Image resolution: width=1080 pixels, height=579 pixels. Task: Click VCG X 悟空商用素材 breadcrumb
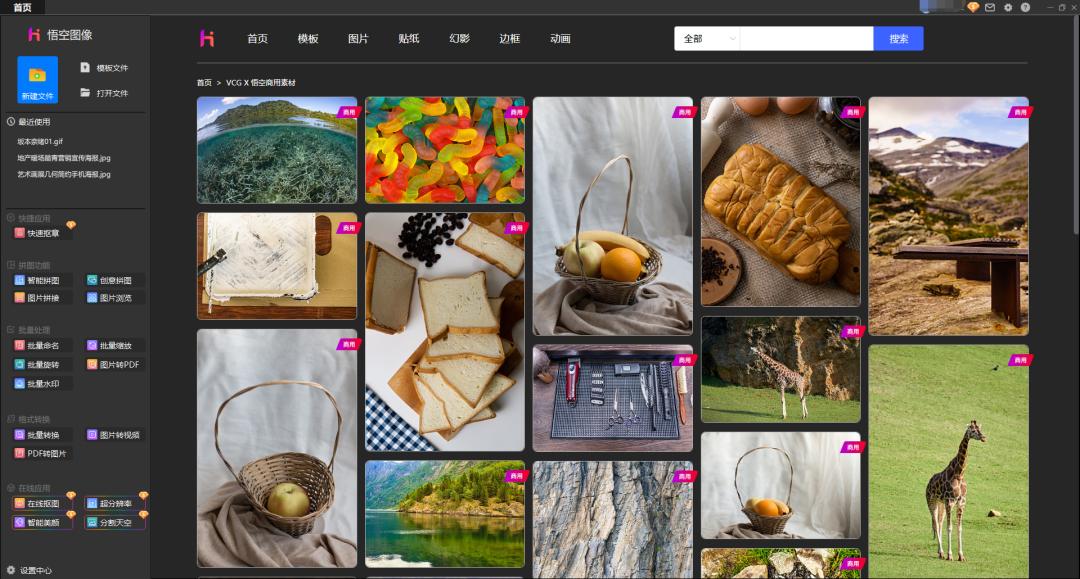click(260, 83)
